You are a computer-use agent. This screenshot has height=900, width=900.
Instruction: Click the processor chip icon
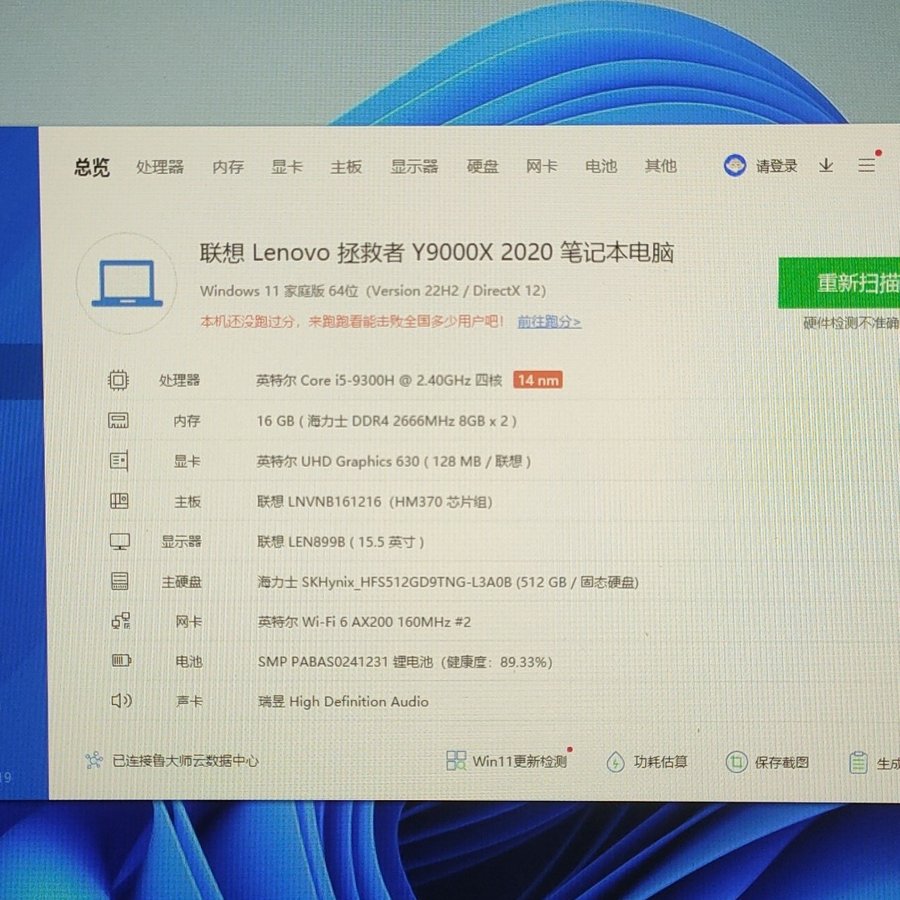[118, 380]
